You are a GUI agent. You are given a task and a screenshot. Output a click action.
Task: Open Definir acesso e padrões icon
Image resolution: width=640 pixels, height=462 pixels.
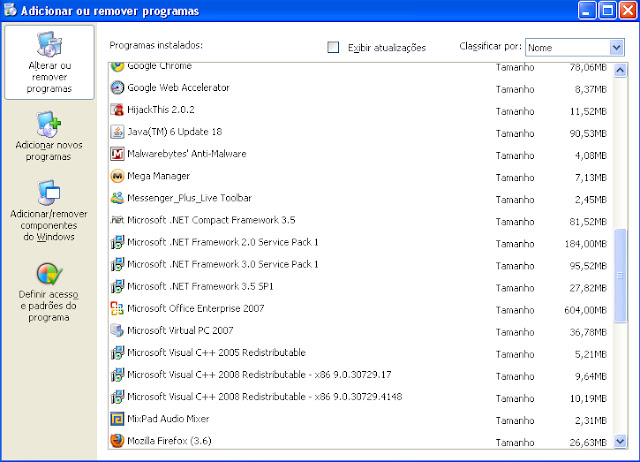coord(49,273)
